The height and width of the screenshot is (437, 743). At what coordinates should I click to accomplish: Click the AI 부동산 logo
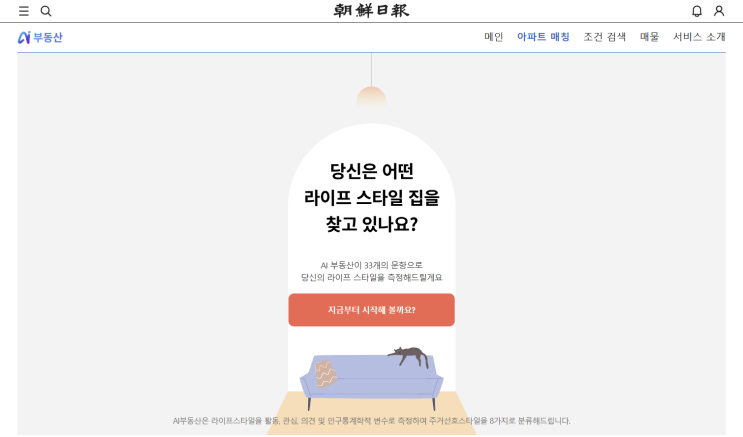40,37
